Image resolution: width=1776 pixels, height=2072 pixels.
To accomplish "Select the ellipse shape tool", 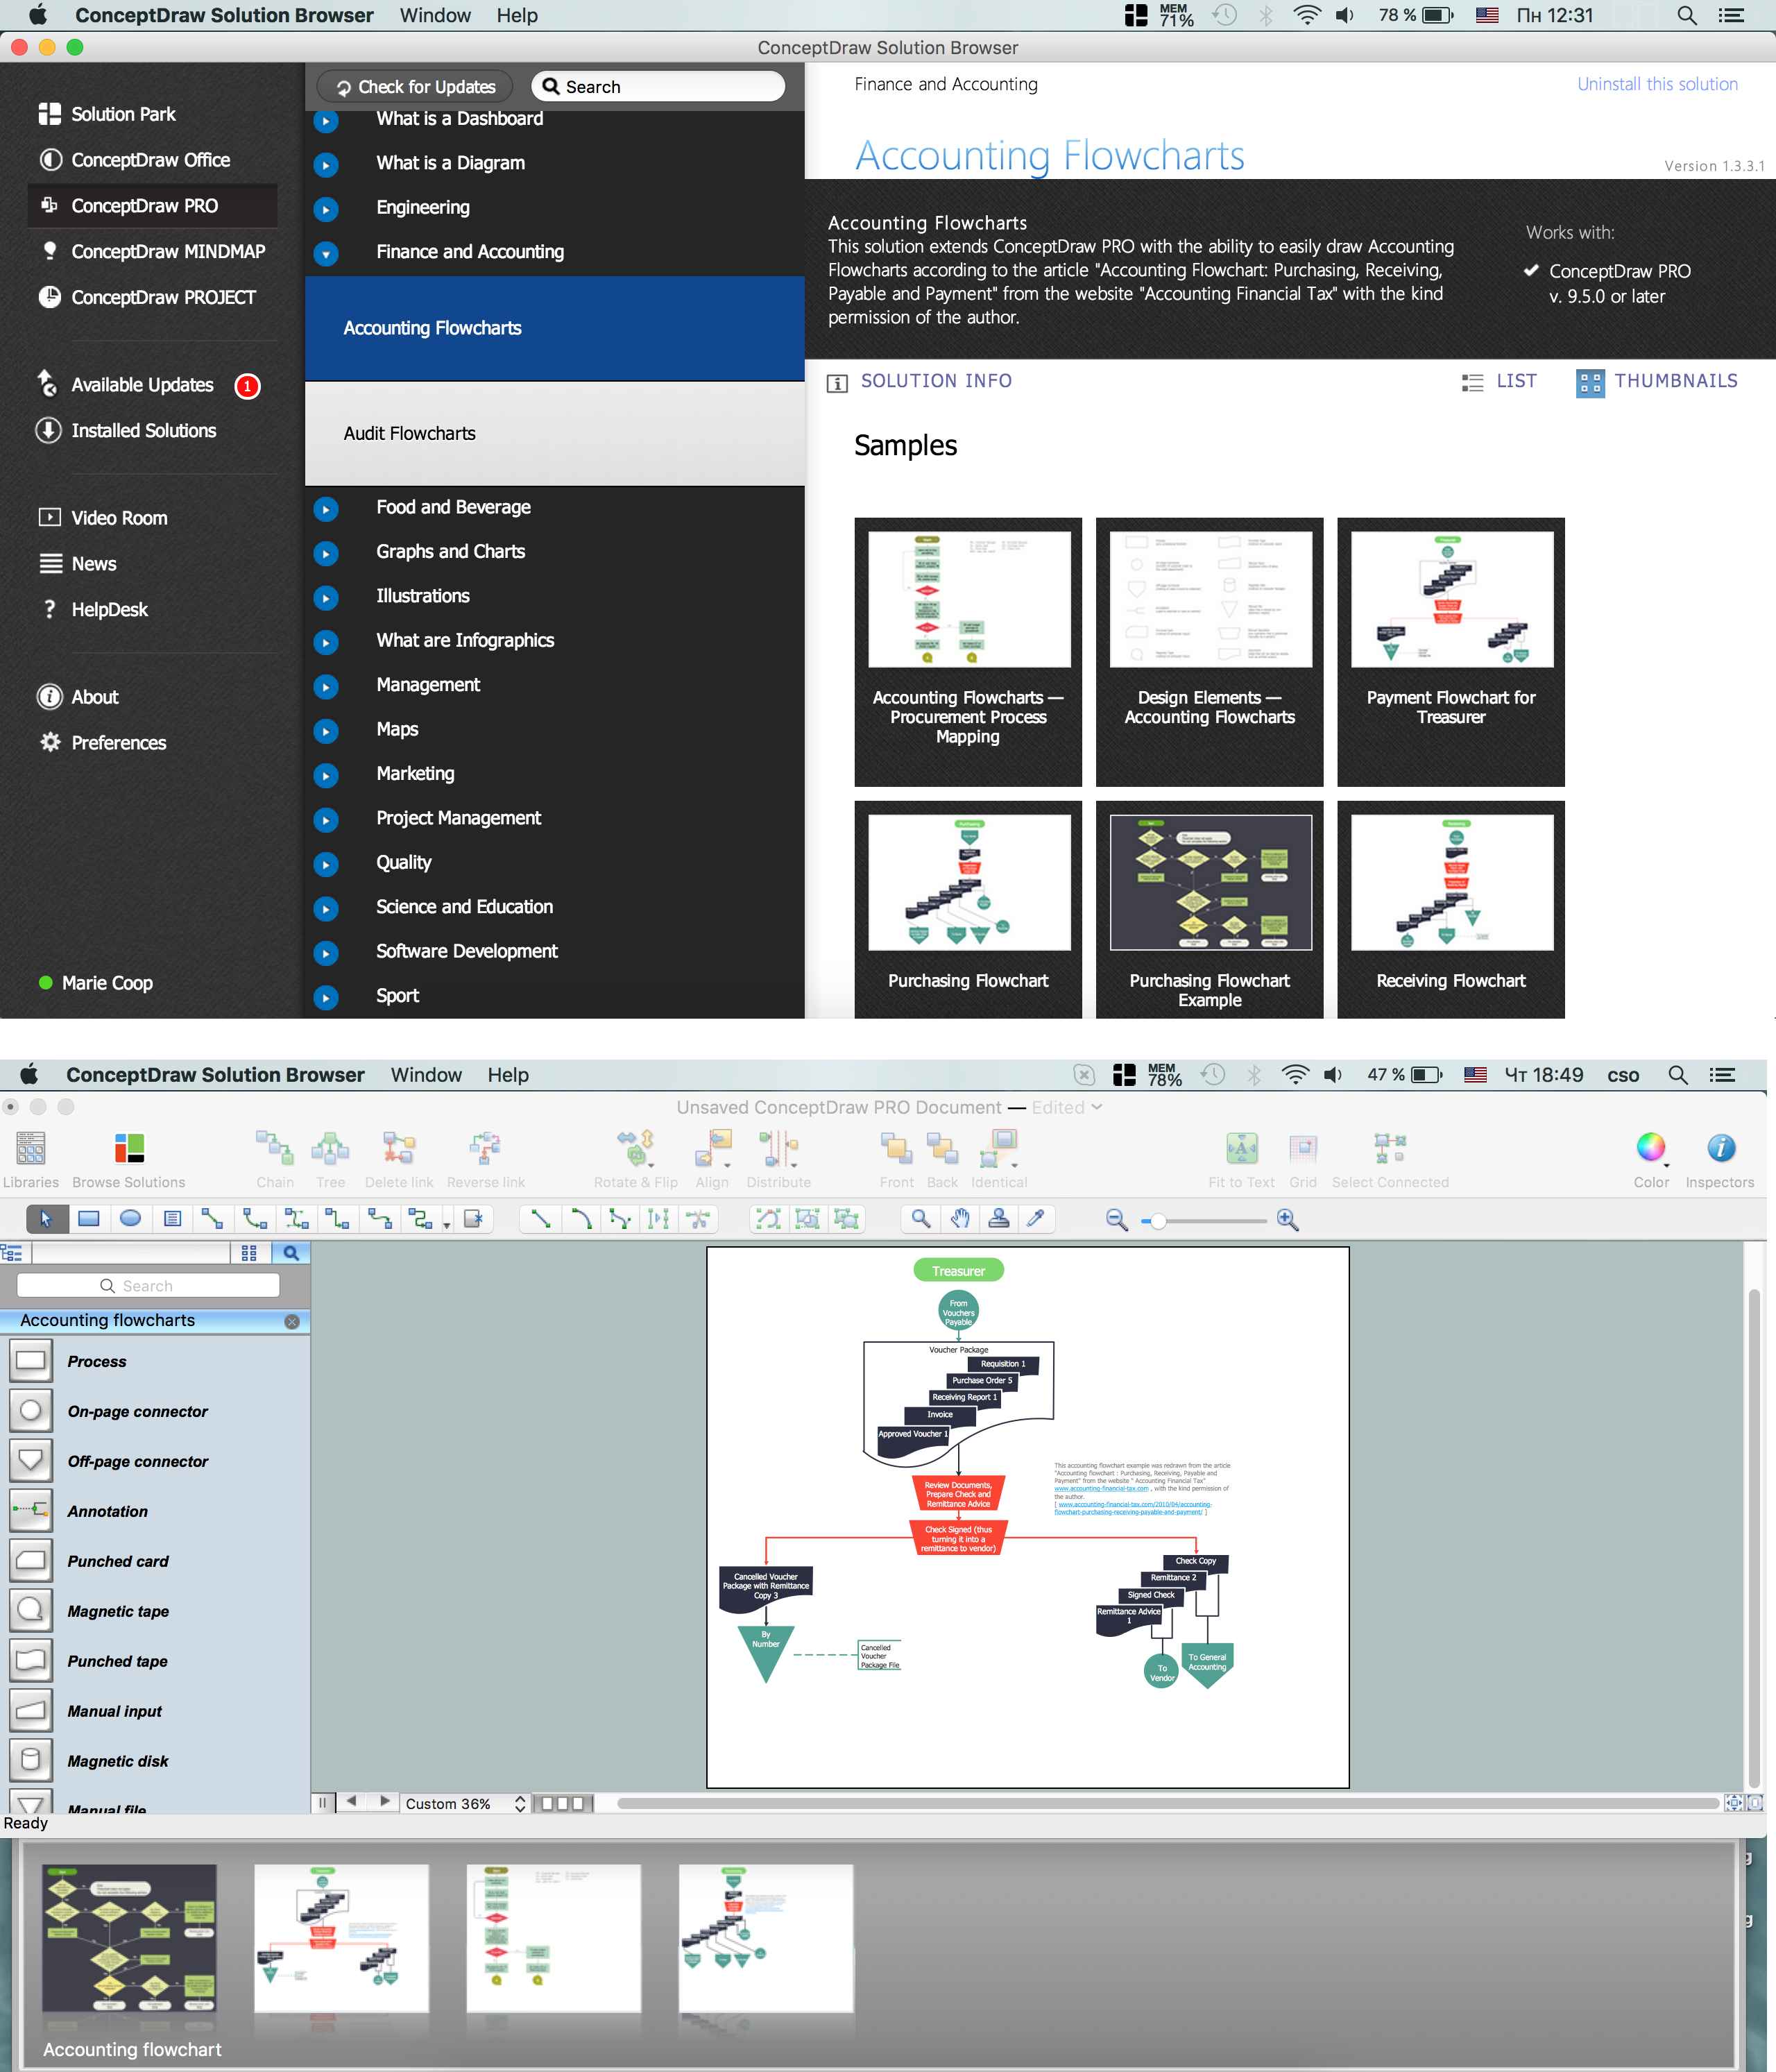I will click(130, 1219).
